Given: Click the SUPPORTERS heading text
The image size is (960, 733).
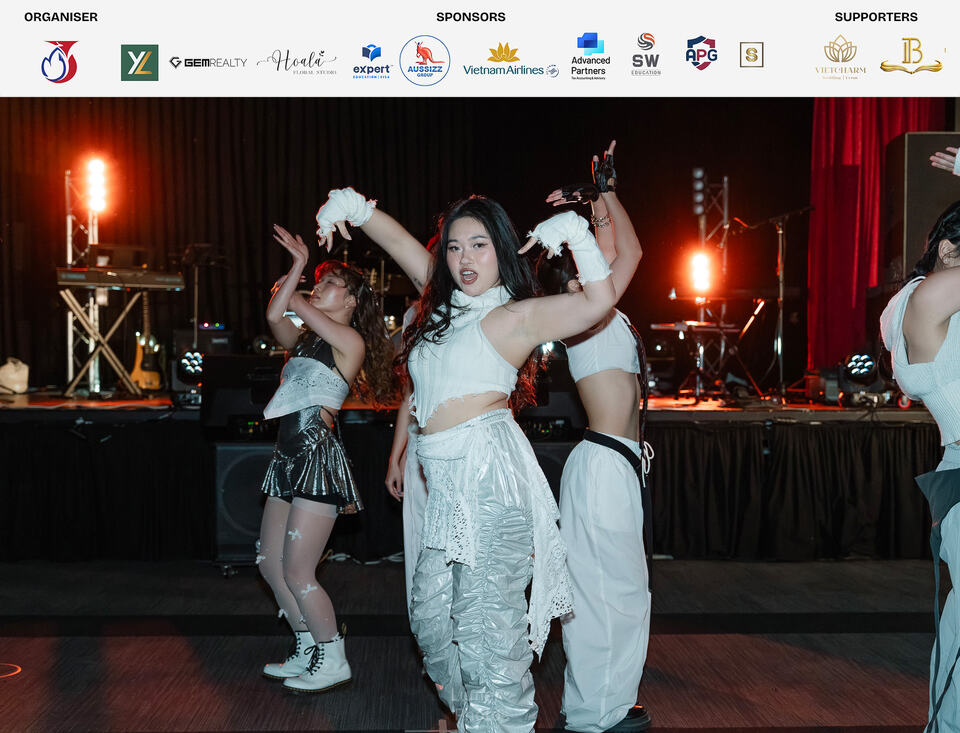Looking at the screenshot, I should (x=876, y=17).
